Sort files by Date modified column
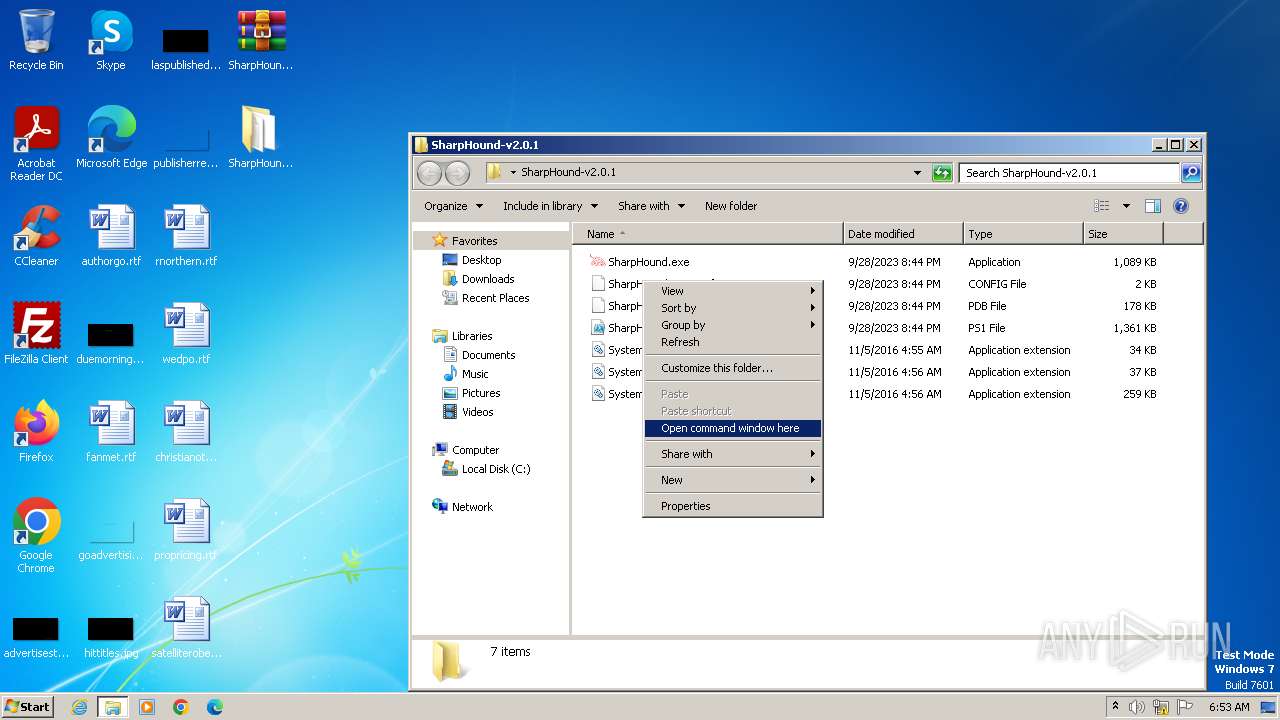Image resolution: width=1280 pixels, height=720 pixels. tap(903, 234)
